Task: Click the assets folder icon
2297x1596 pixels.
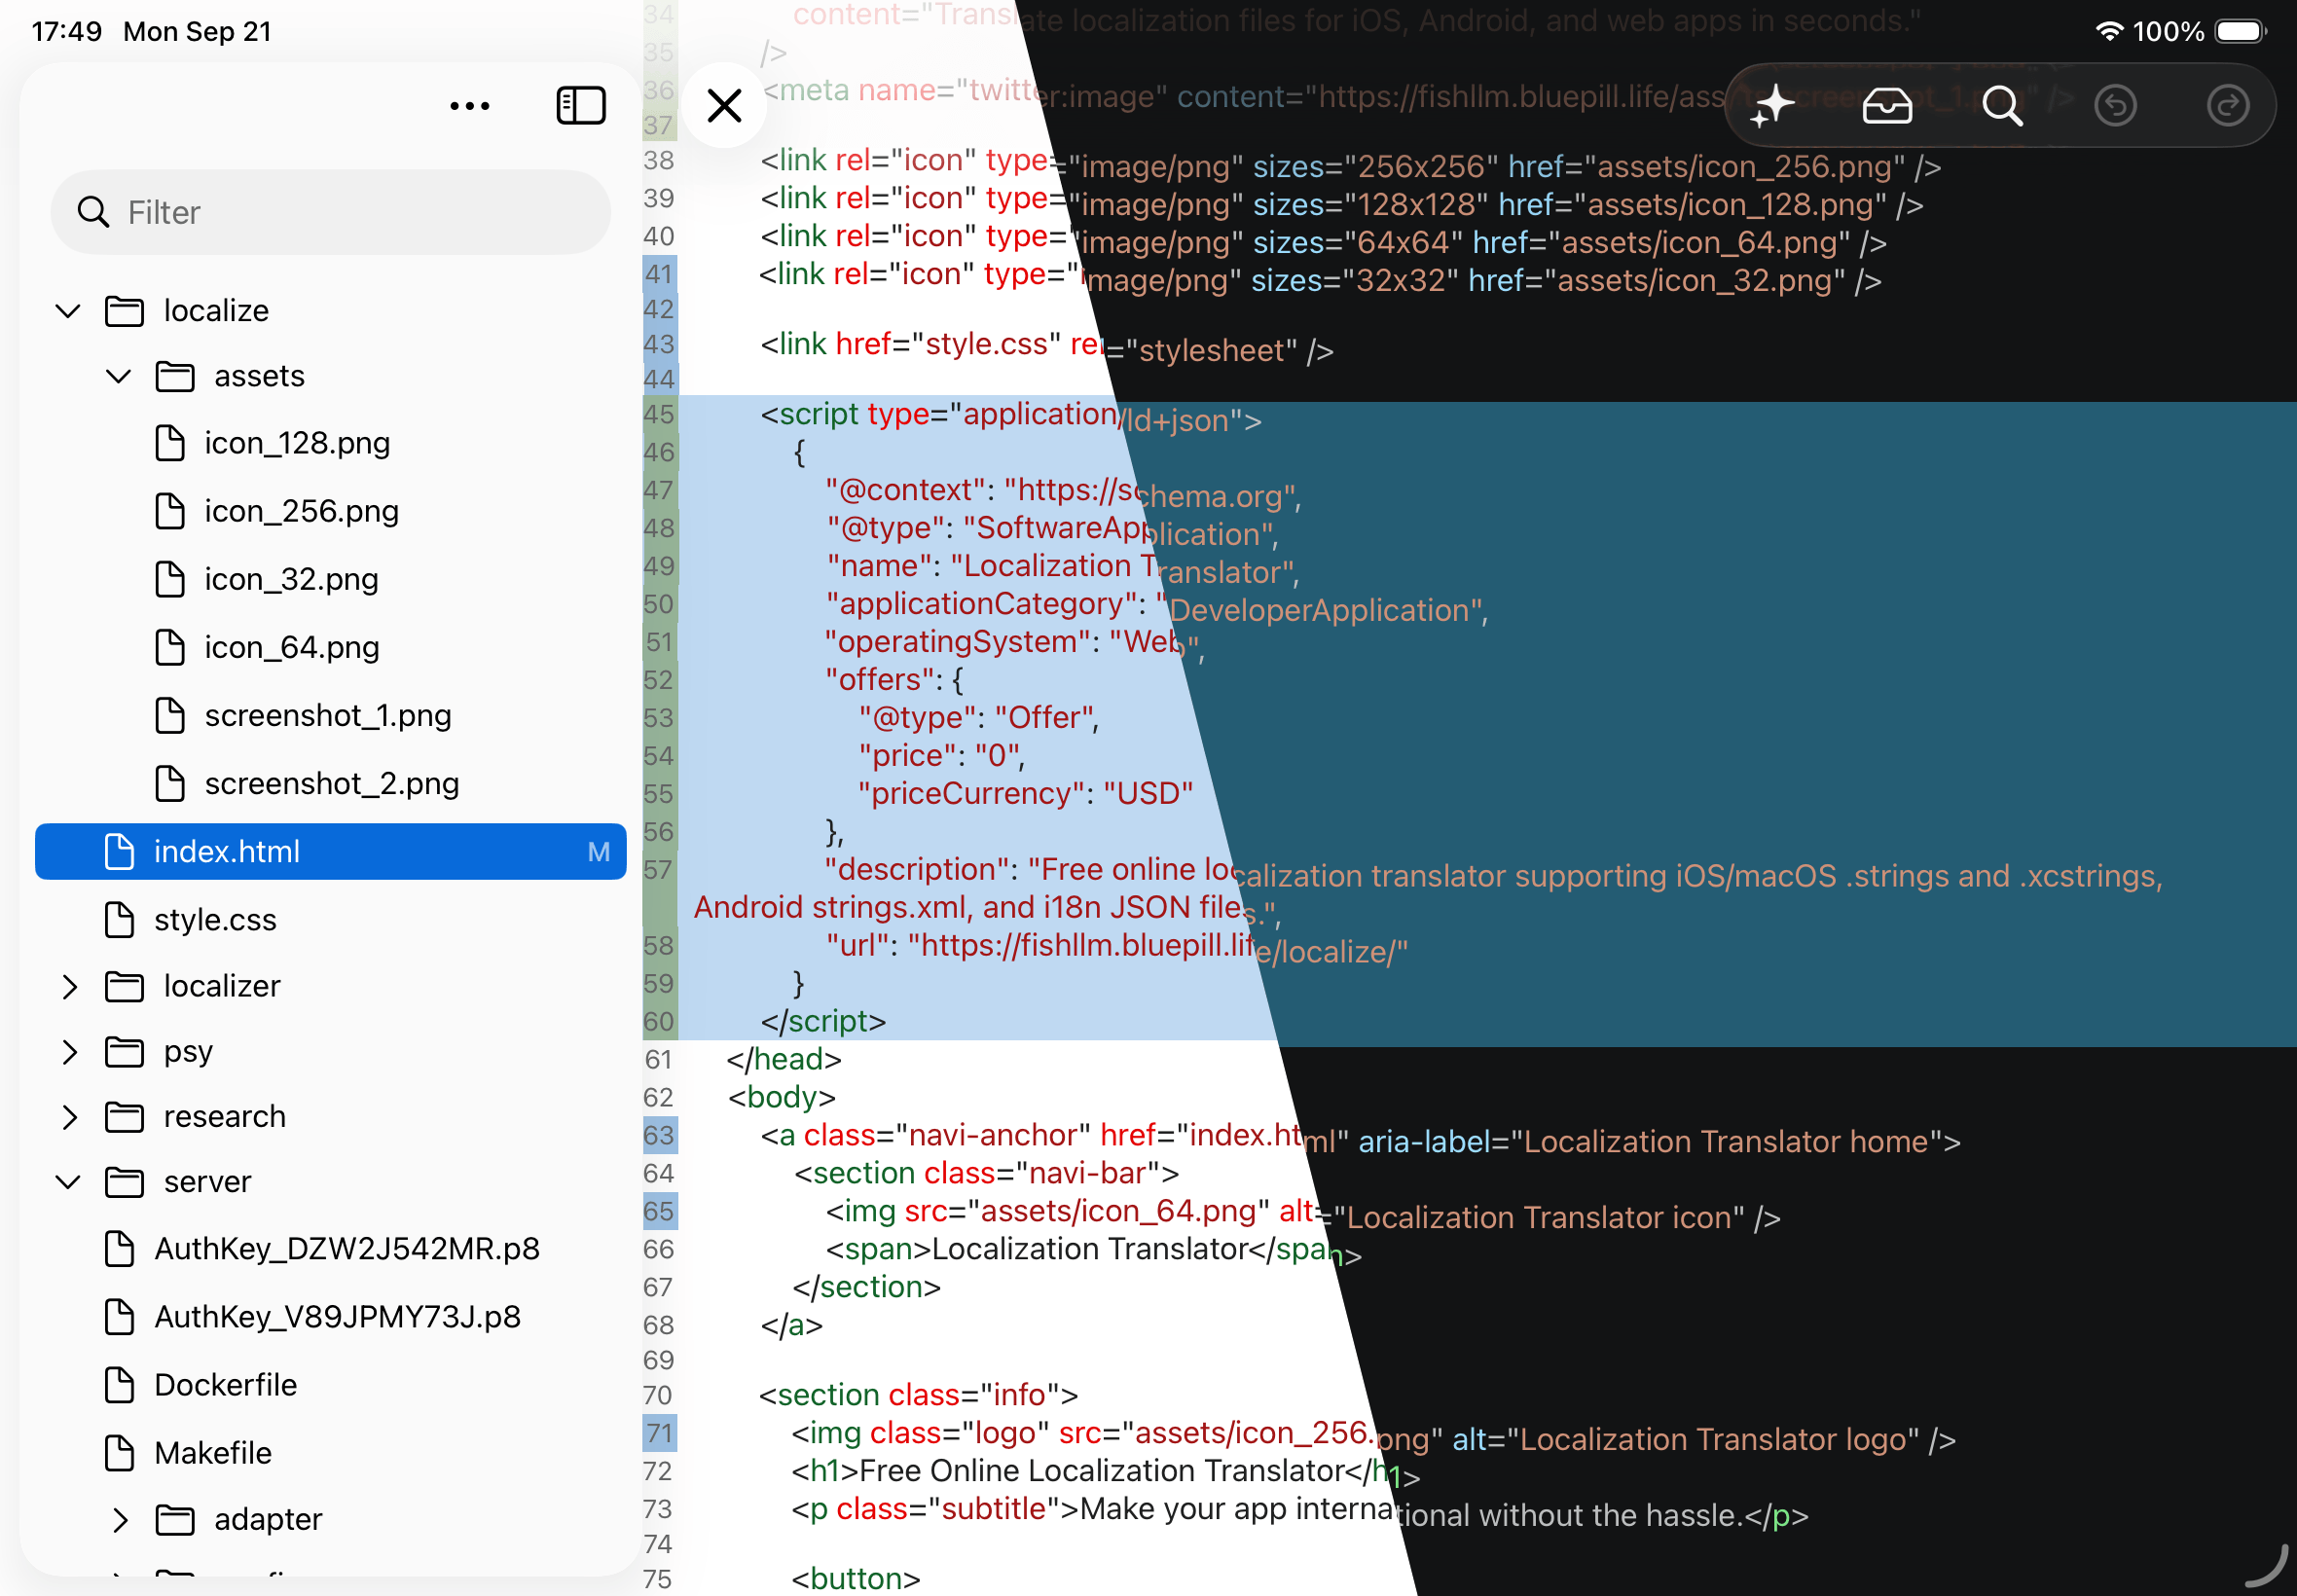Action: [x=175, y=376]
